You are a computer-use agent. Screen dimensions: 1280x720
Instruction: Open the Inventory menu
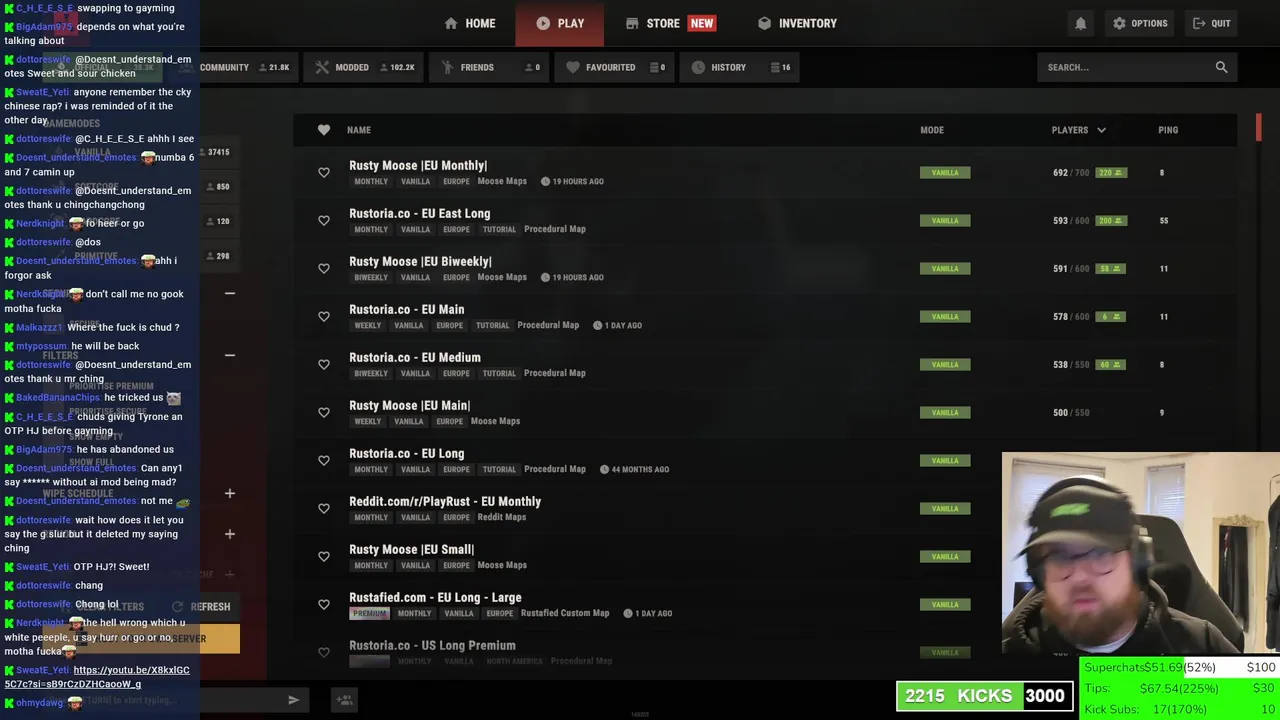(x=797, y=23)
